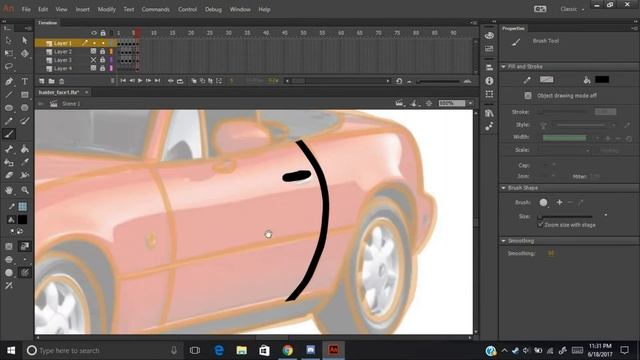Open the Commands menu
This screenshot has width=640, height=360.
pos(156,9)
